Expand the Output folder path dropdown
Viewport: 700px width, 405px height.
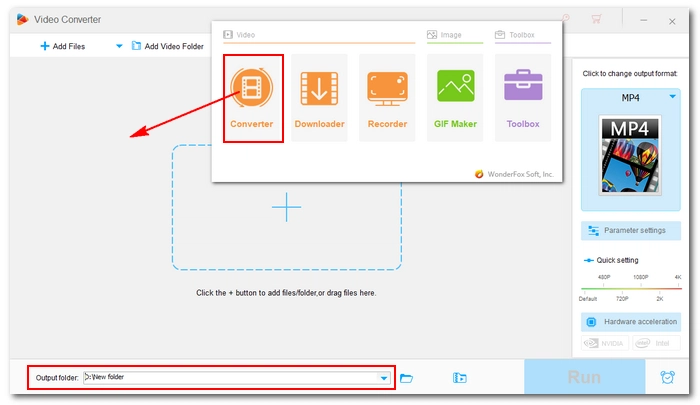pos(384,378)
